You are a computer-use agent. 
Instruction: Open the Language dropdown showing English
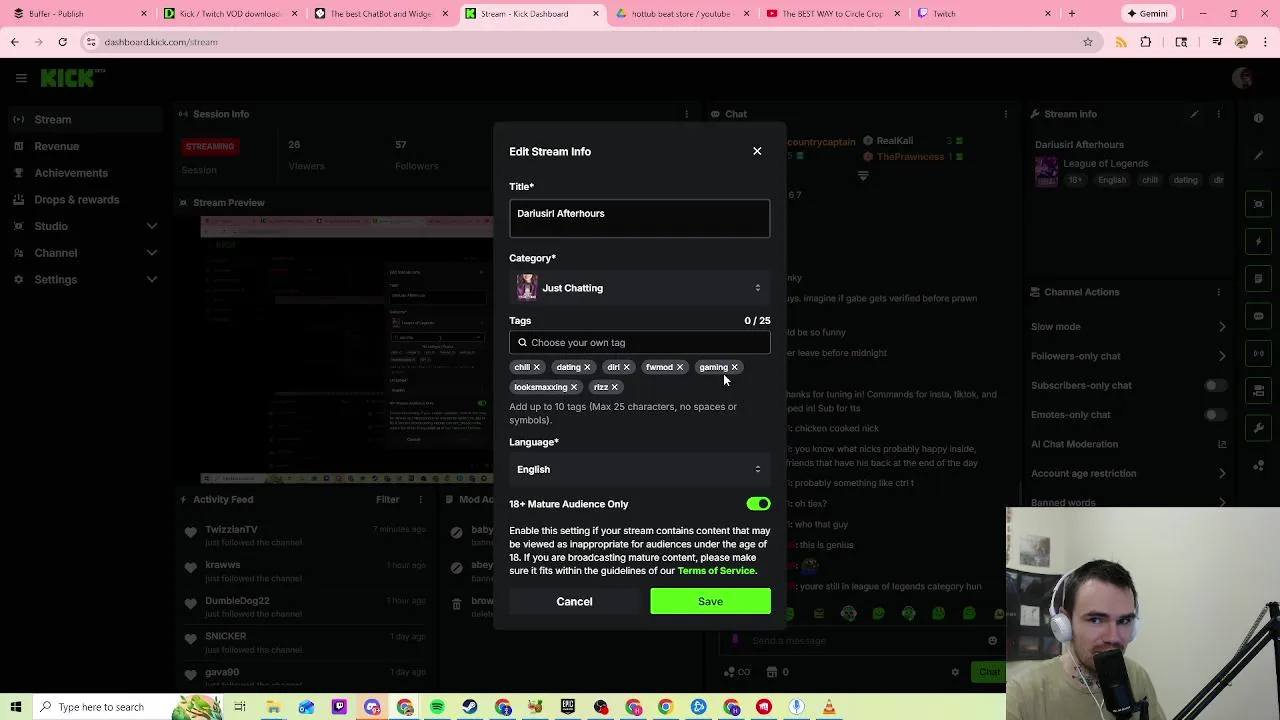click(x=640, y=469)
